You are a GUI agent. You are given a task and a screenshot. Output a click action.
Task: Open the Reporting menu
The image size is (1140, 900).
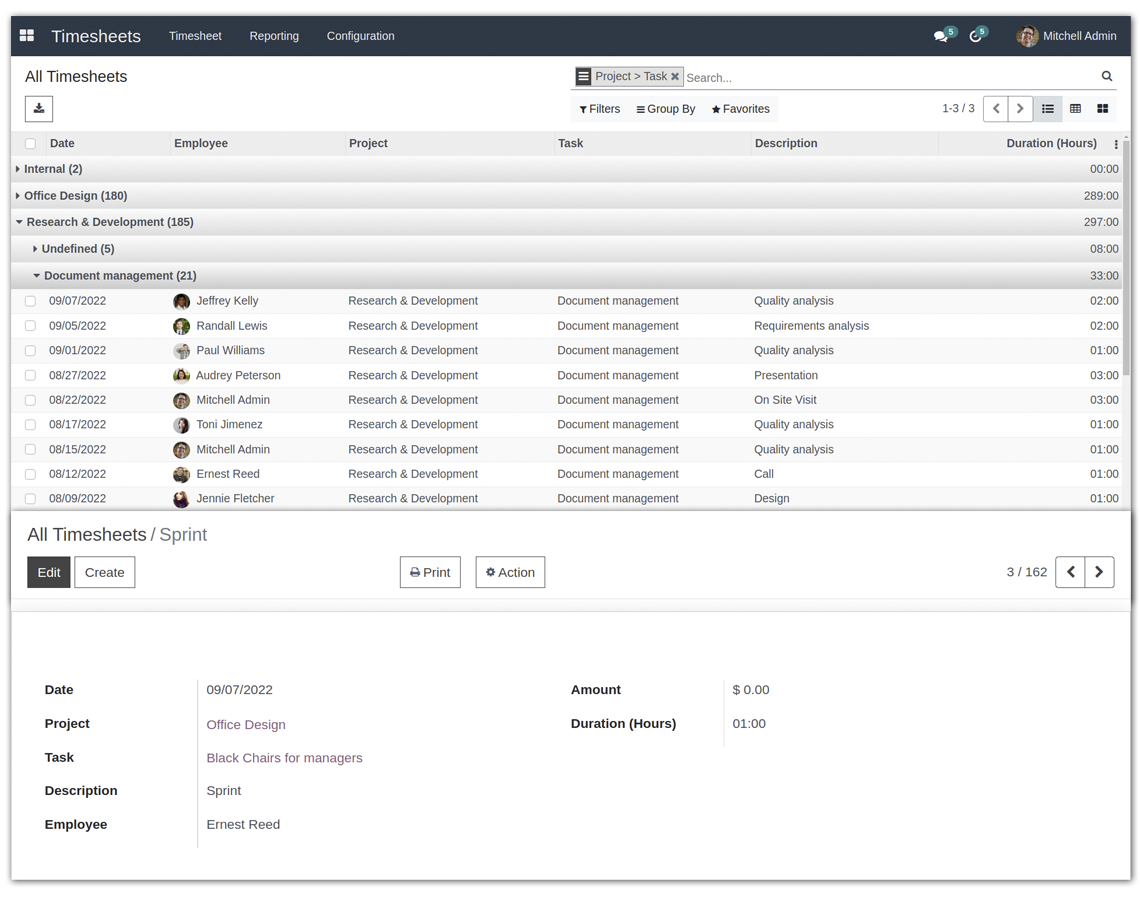(274, 36)
